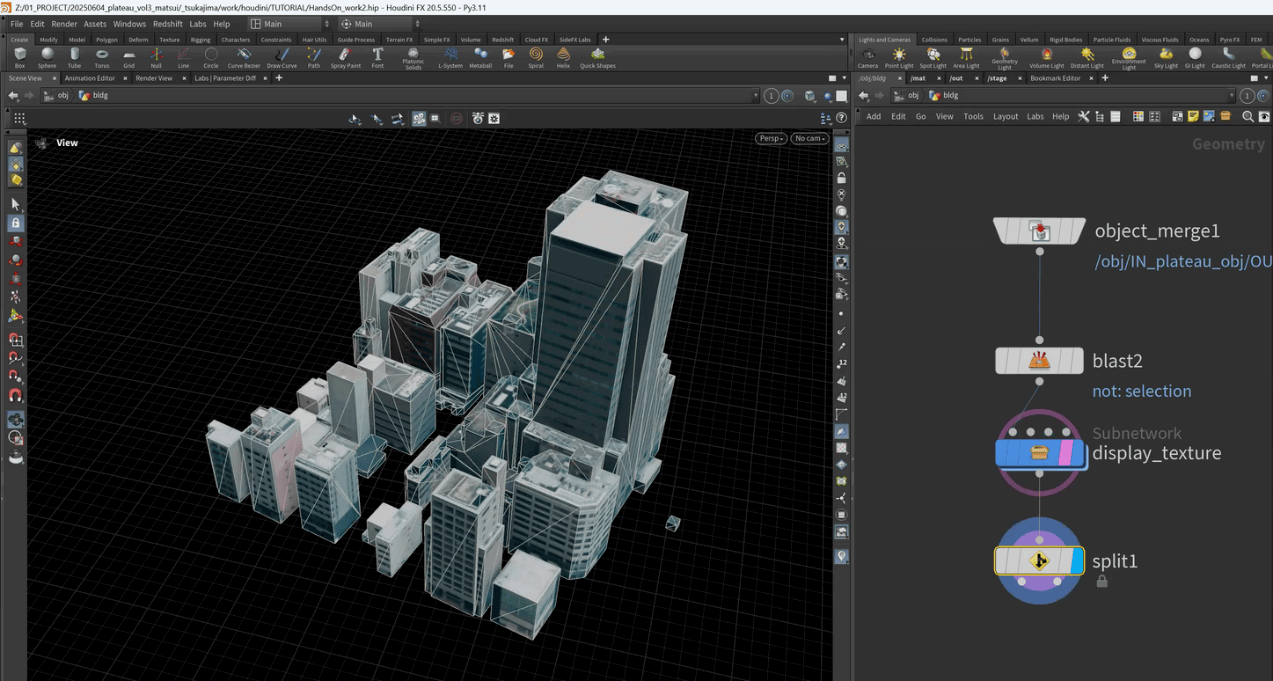The width and height of the screenshot is (1273, 681).
Task: Open the No cam camera dropdown
Action: (808, 138)
